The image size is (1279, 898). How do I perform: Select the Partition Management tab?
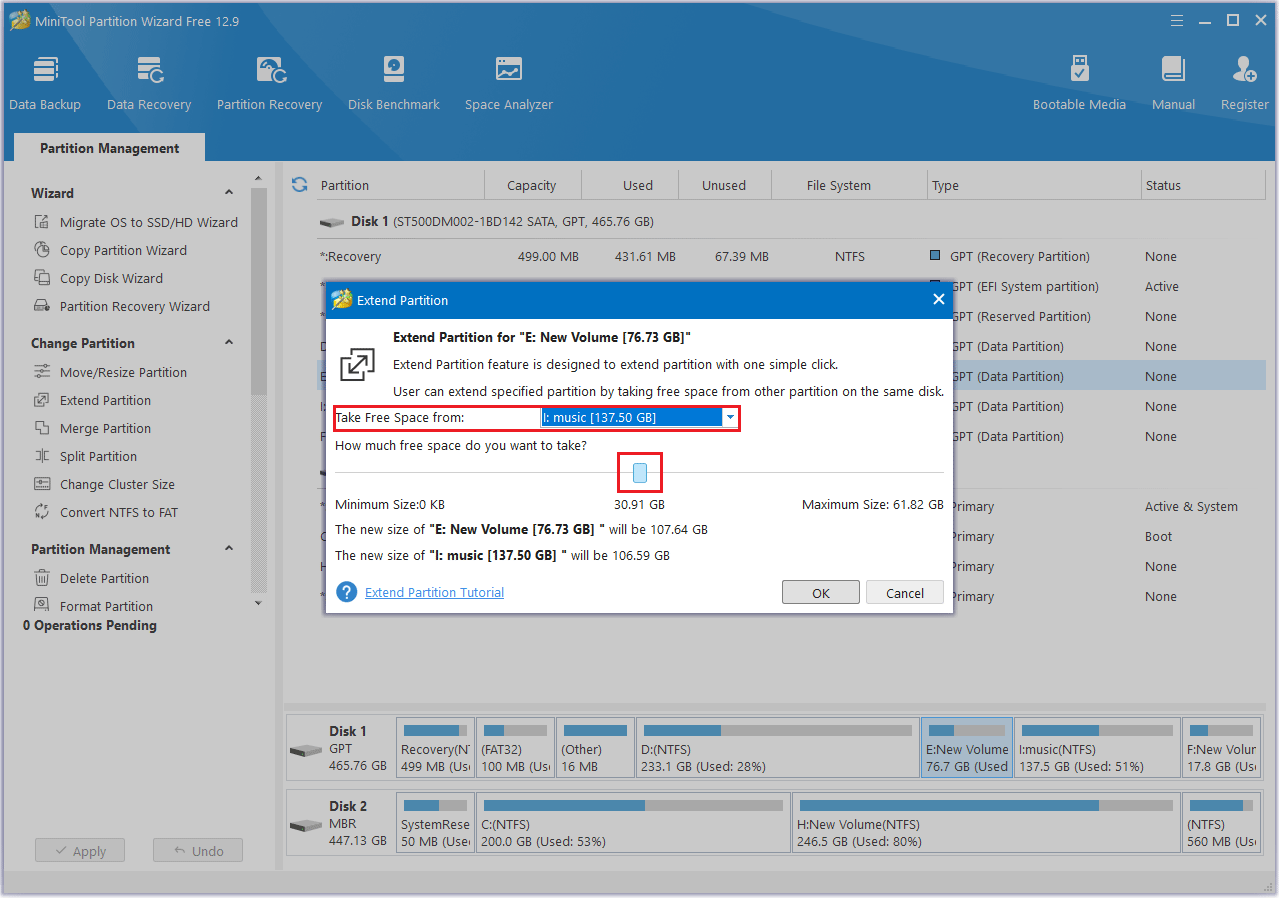coord(109,148)
